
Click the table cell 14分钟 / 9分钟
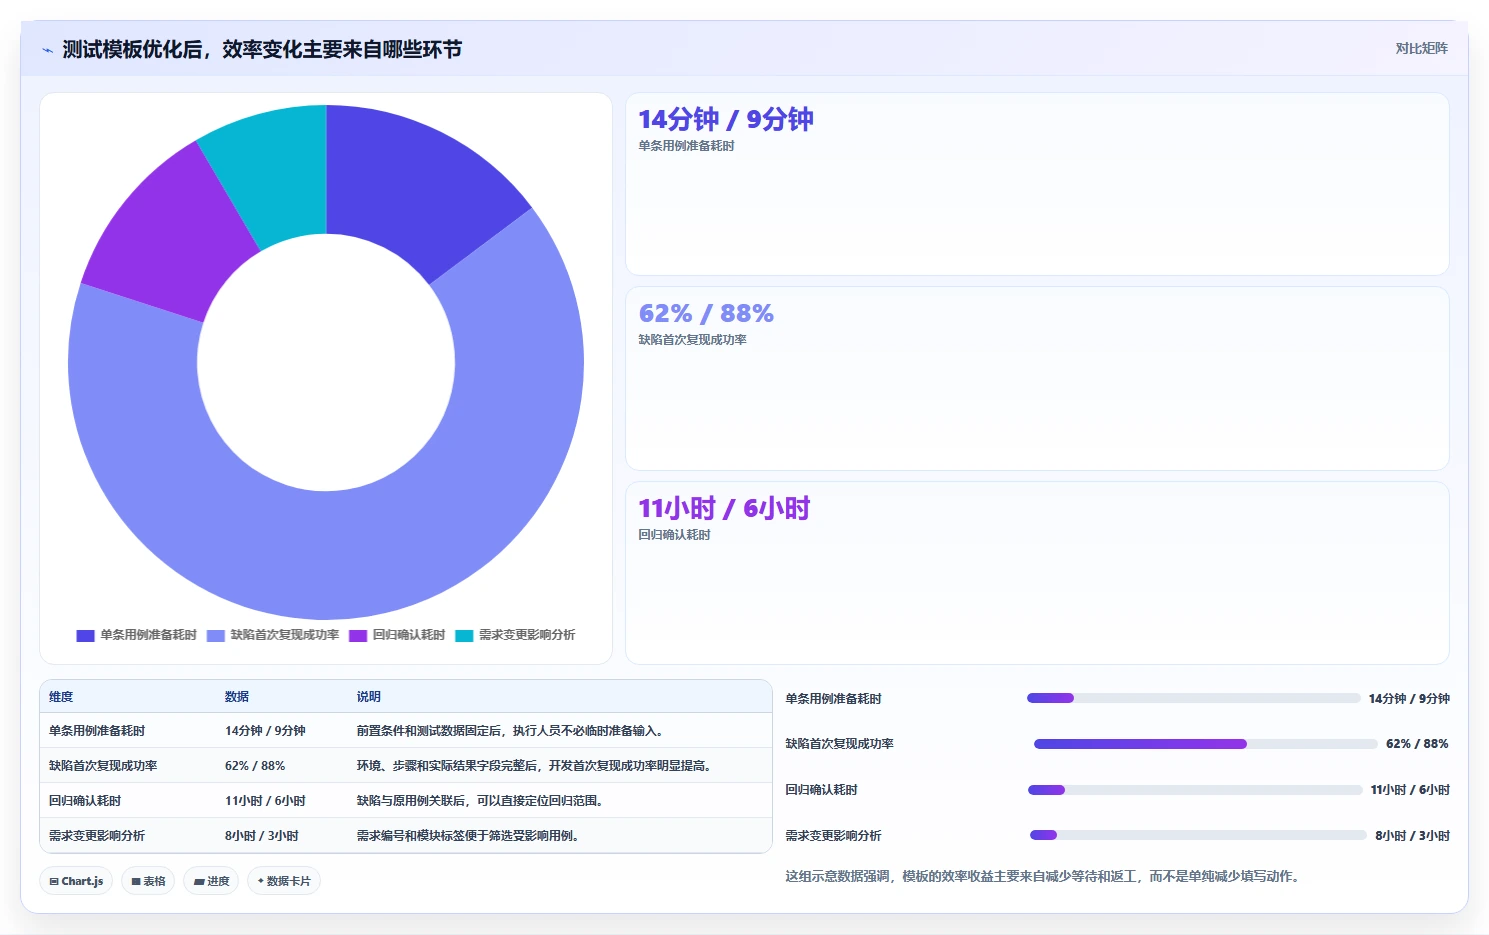tap(265, 731)
